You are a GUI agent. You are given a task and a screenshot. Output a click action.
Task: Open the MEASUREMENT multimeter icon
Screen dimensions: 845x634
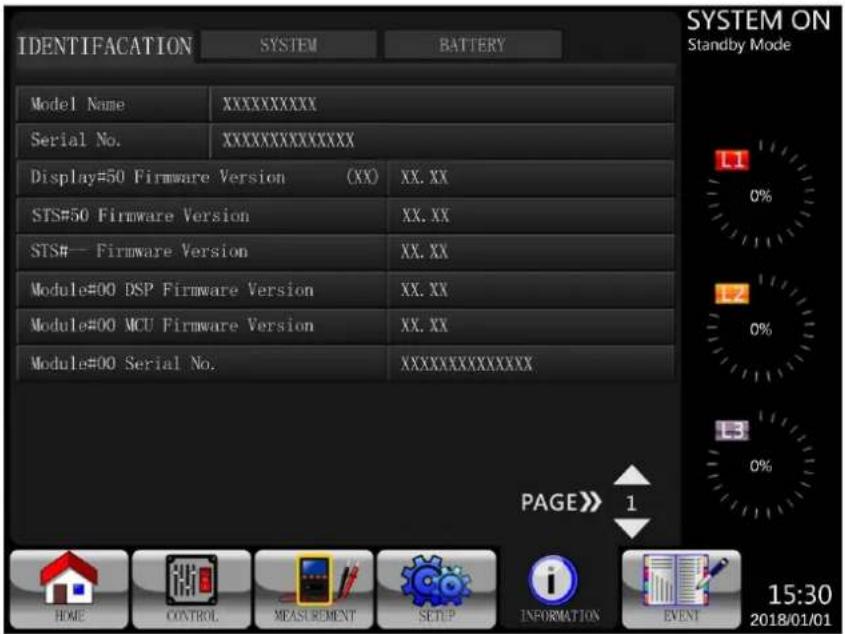[x=314, y=589]
